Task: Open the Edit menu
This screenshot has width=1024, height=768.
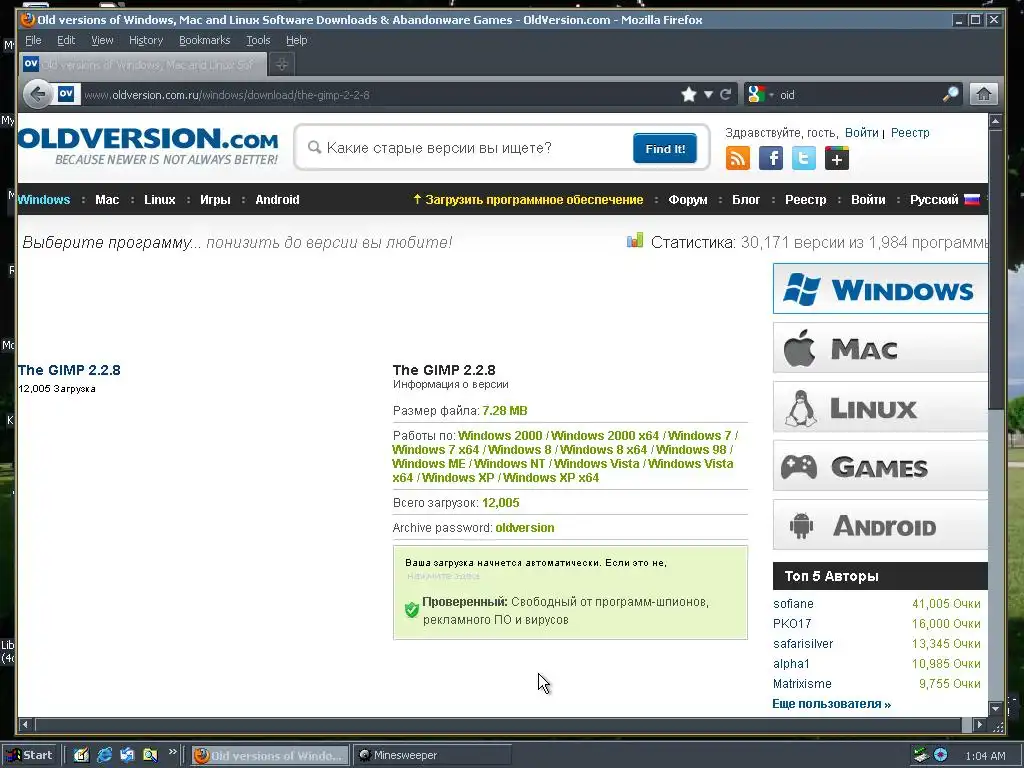Action: (66, 40)
